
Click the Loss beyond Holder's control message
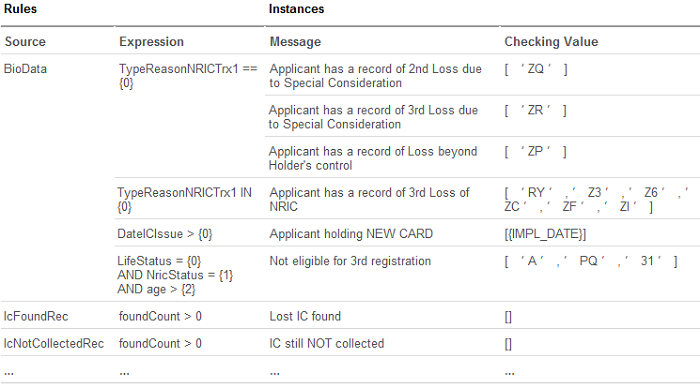pyautogui.click(x=373, y=158)
